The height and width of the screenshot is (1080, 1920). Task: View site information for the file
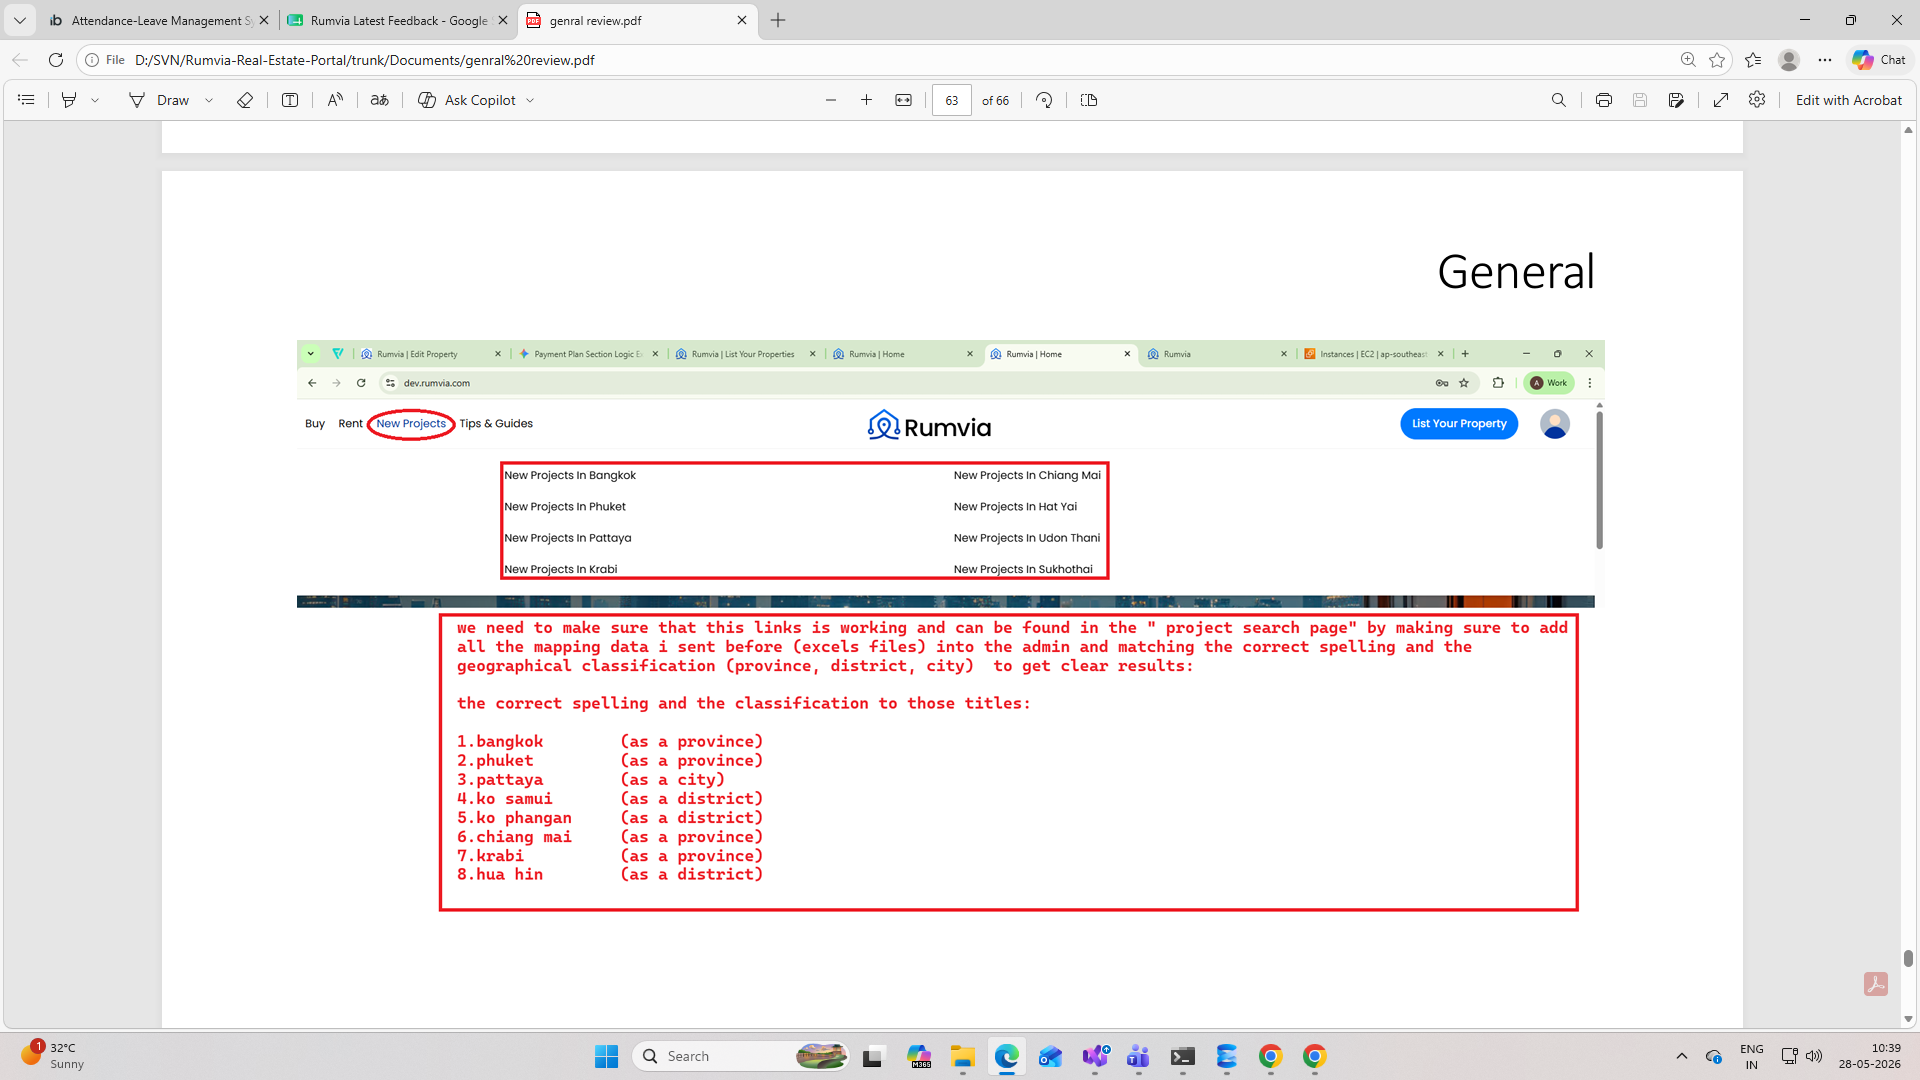(105, 60)
